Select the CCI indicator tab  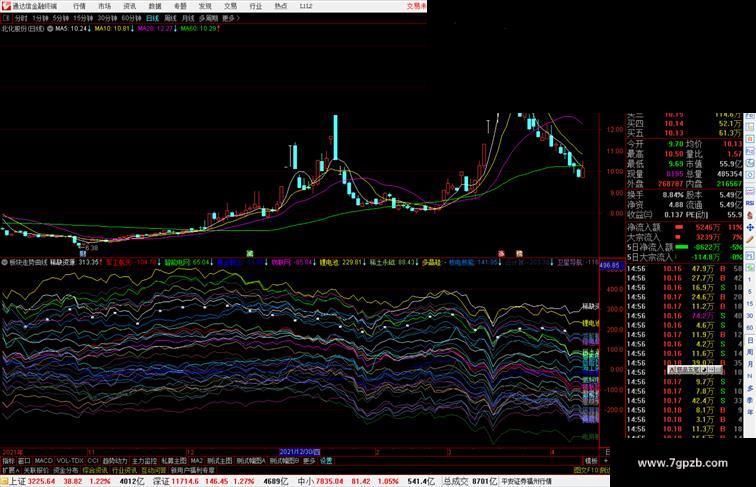click(93, 461)
